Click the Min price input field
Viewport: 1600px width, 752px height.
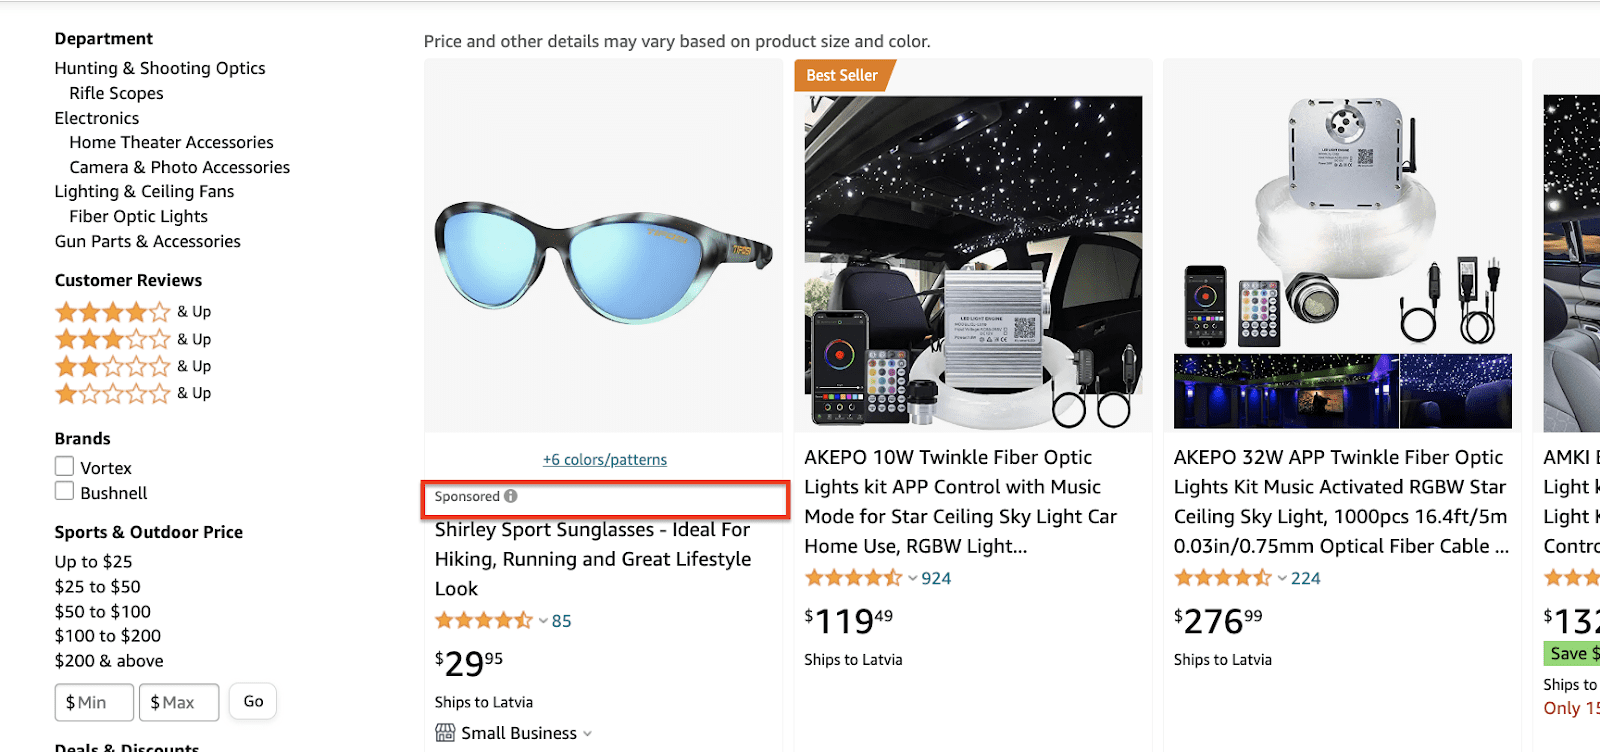coord(94,702)
